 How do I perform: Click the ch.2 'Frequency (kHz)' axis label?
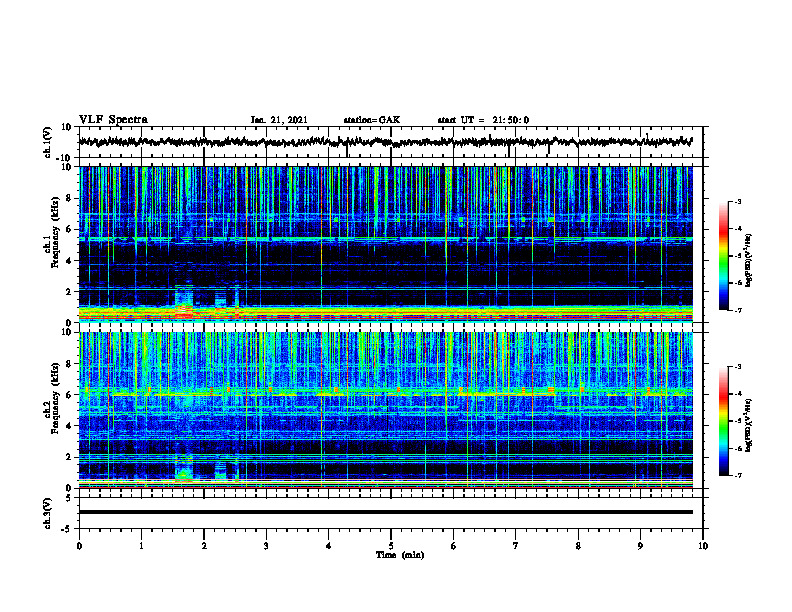(55, 398)
